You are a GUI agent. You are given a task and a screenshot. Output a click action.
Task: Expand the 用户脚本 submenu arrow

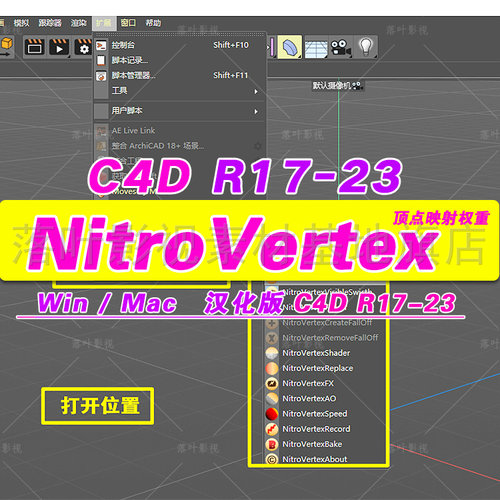[256, 111]
